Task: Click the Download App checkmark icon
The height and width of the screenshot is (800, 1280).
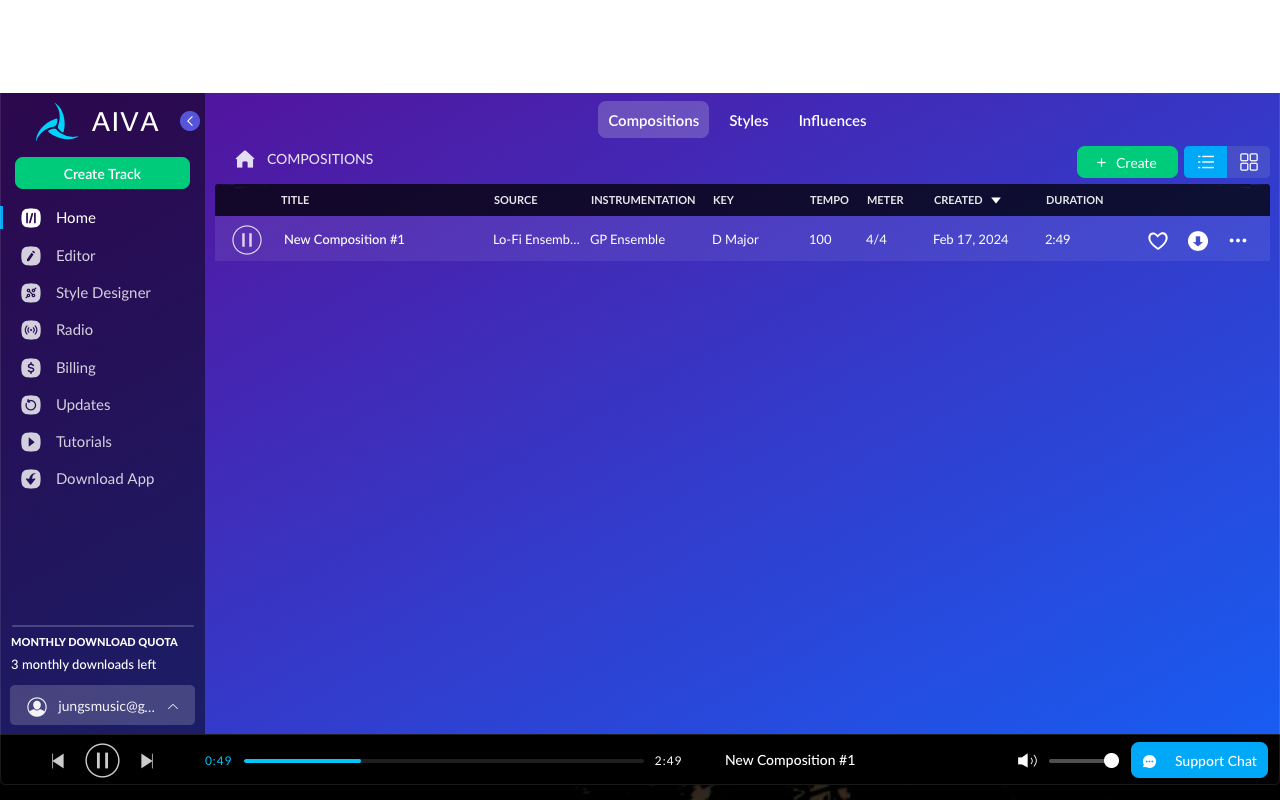Action: pyautogui.click(x=31, y=478)
